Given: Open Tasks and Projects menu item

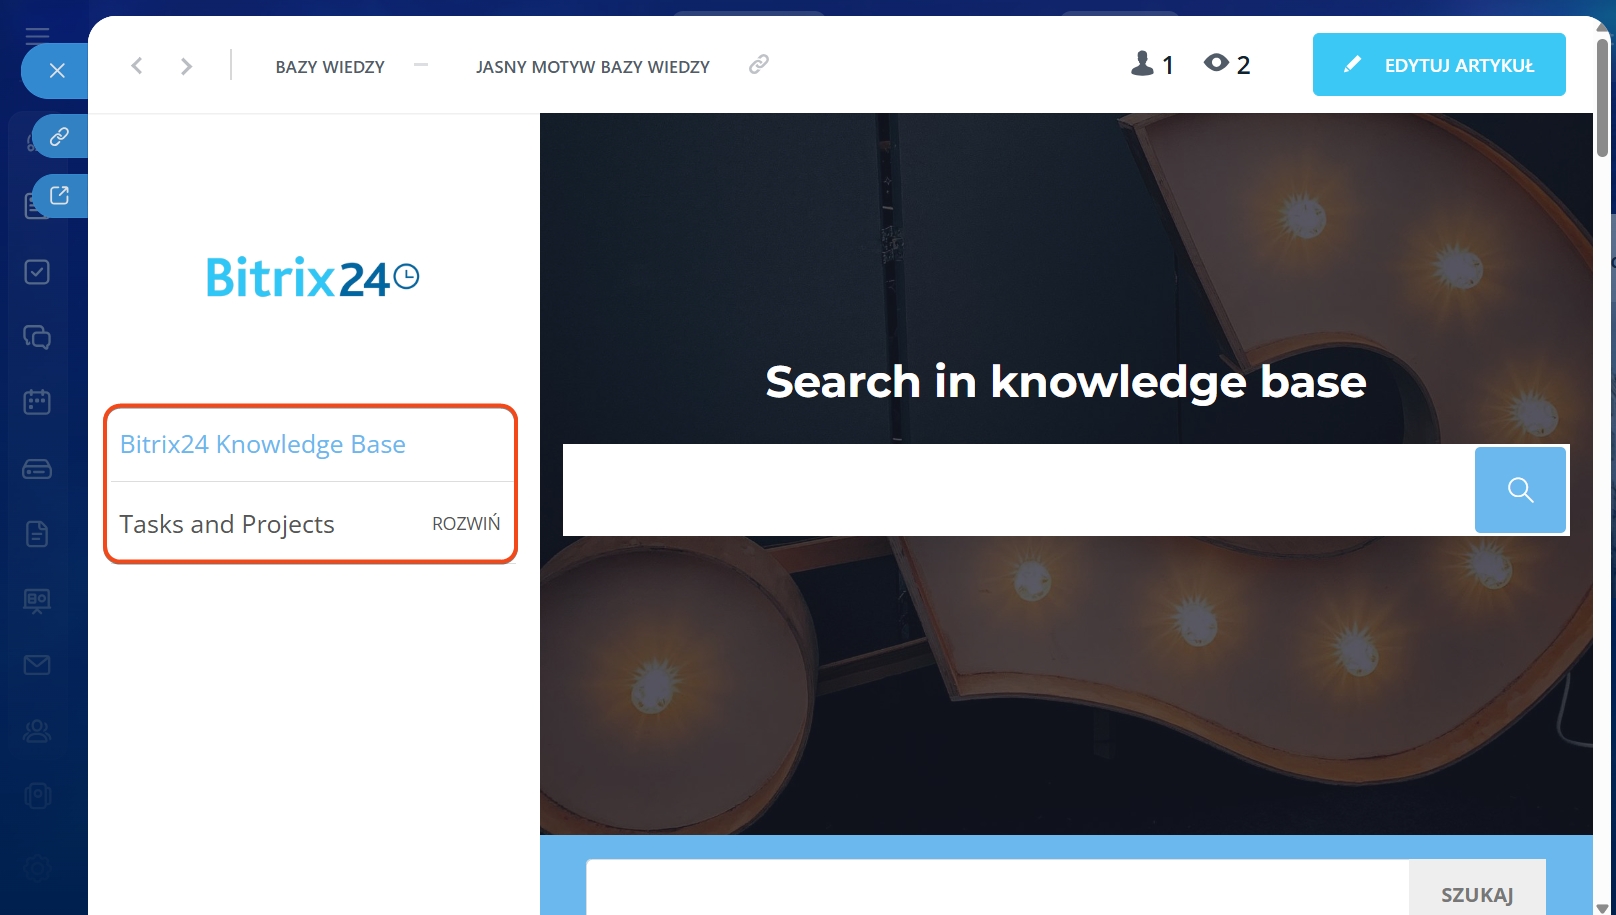Looking at the screenshot, I should (x=227, y=524).
